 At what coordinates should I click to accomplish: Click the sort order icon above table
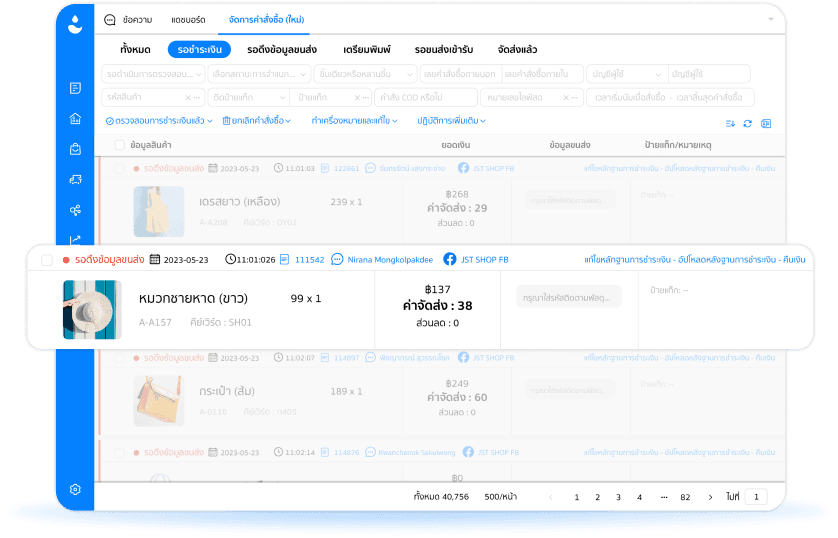pyautogui.click(x=730, y=123)
